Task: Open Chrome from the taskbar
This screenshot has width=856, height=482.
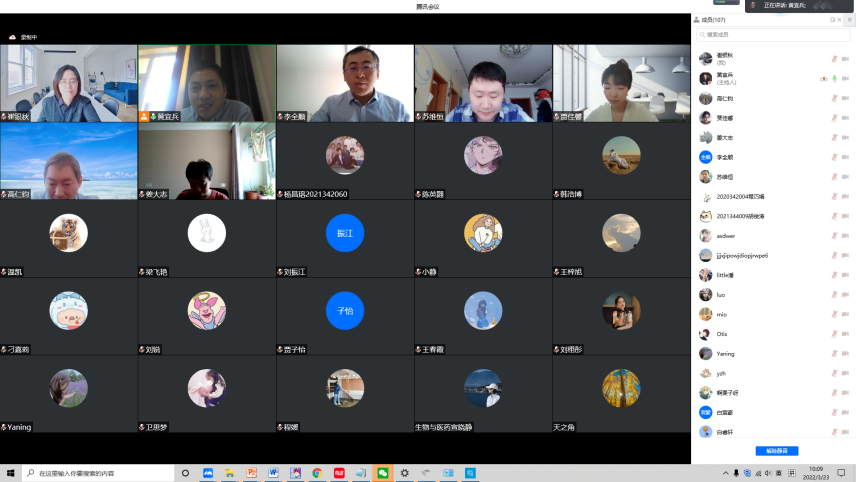Action: coord(317,473)
